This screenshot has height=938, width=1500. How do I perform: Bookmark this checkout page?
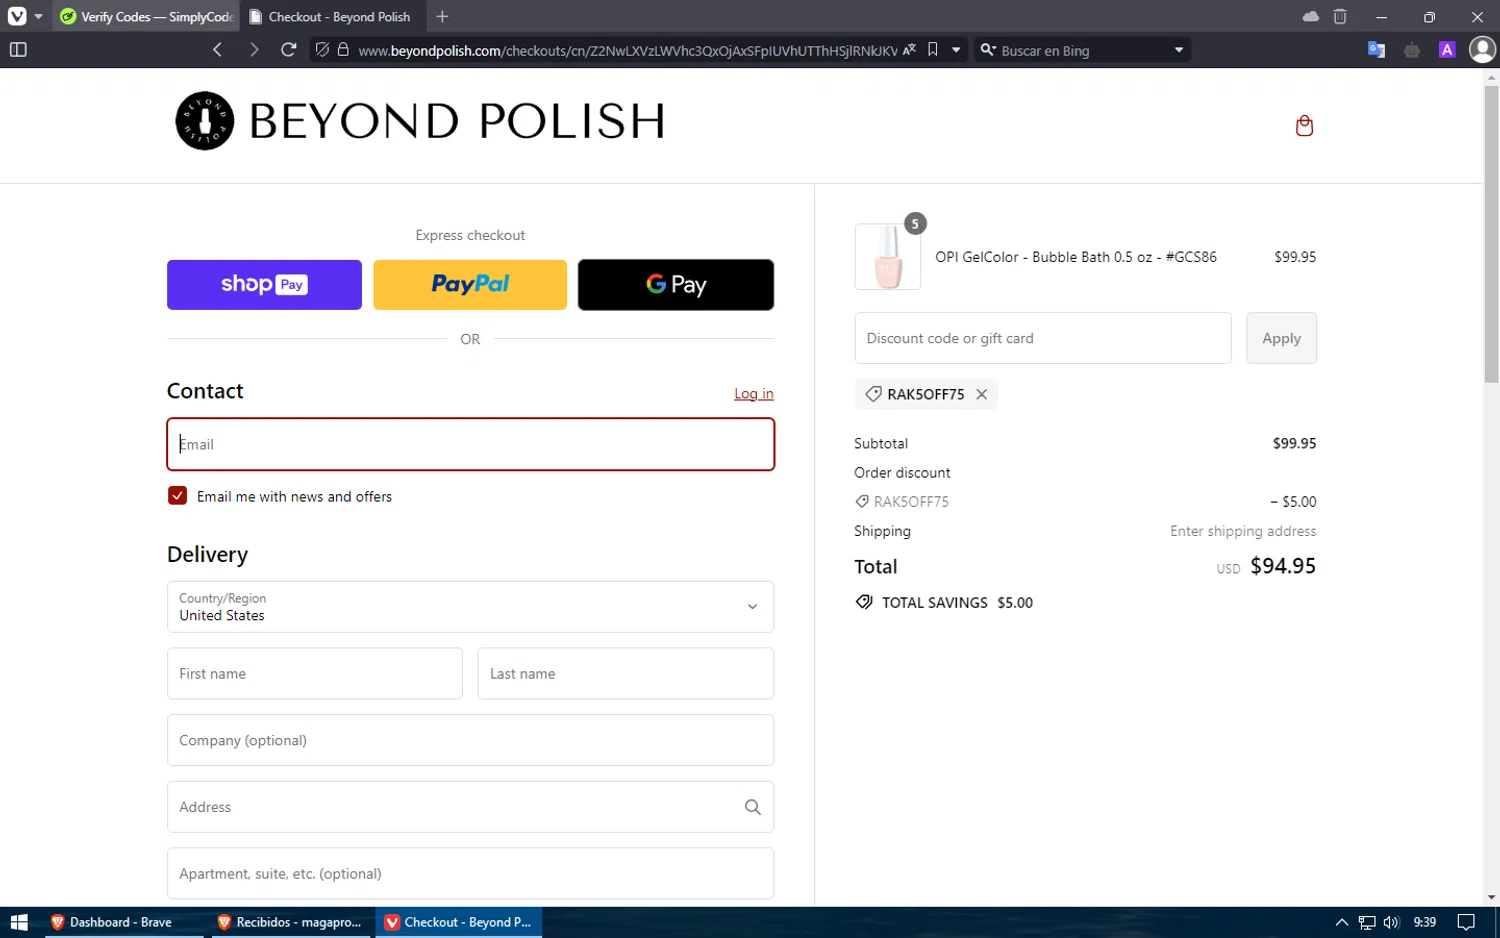pyautogui.click(x=933, y=49)
